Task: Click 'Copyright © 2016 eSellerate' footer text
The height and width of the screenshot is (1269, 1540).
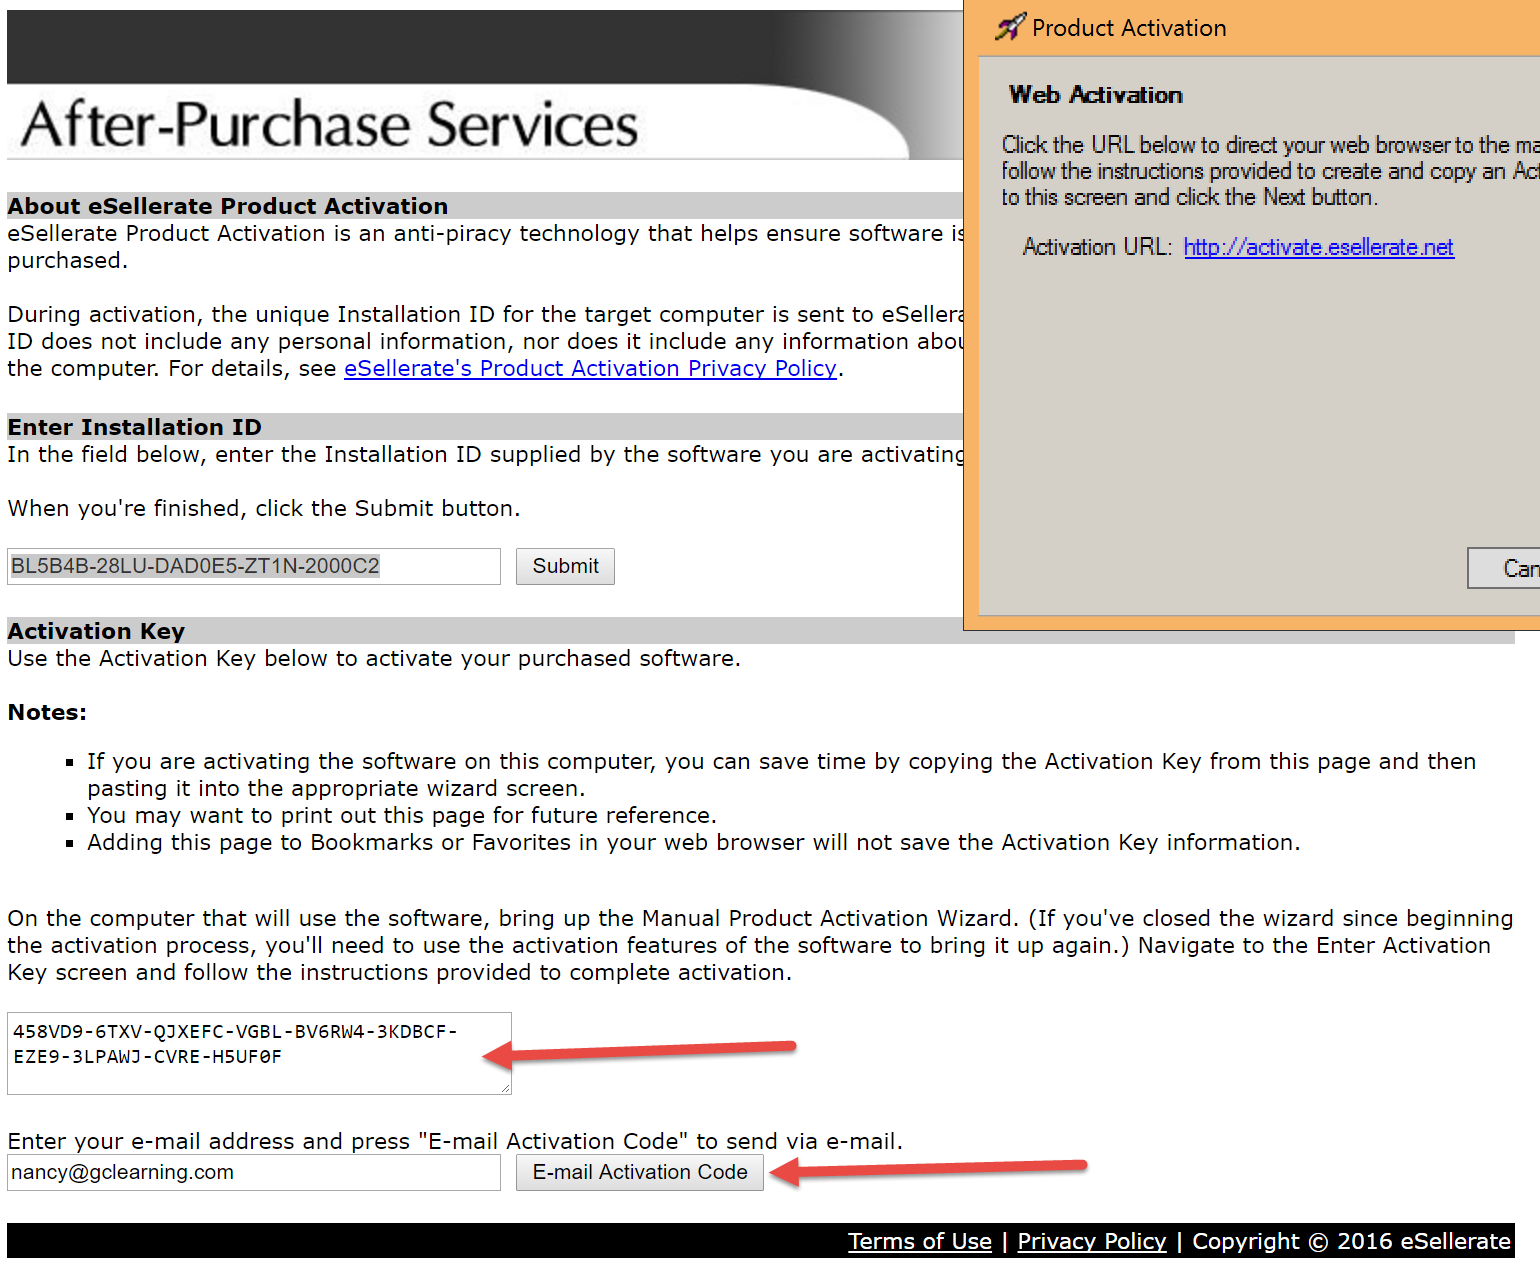Action: (1351, 1241)
